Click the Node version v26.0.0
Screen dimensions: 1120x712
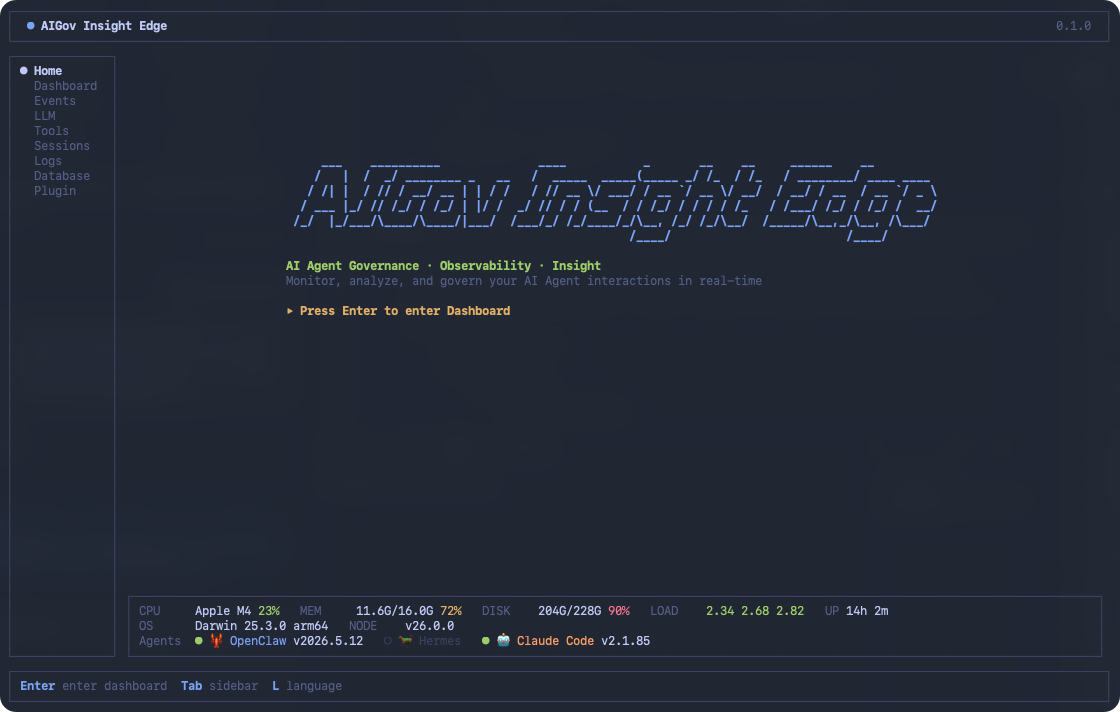(429, 626)
